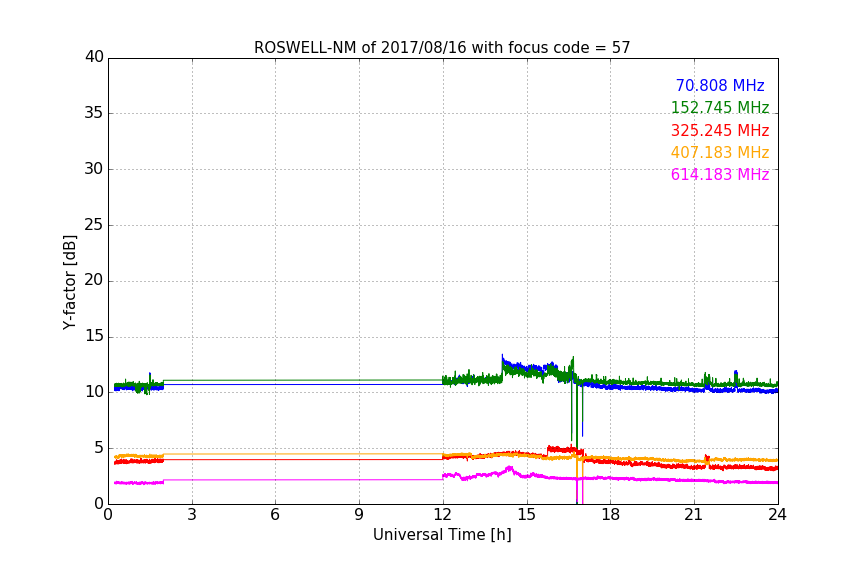
Task: Click the plot title ROSWELL-NM of 2017/08/16
Action: (442, 48)
